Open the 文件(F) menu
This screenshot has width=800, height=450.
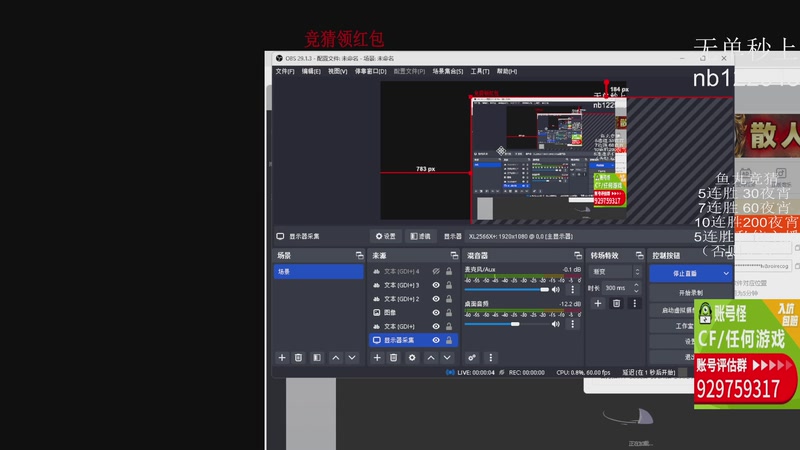[x=285, y=71]
